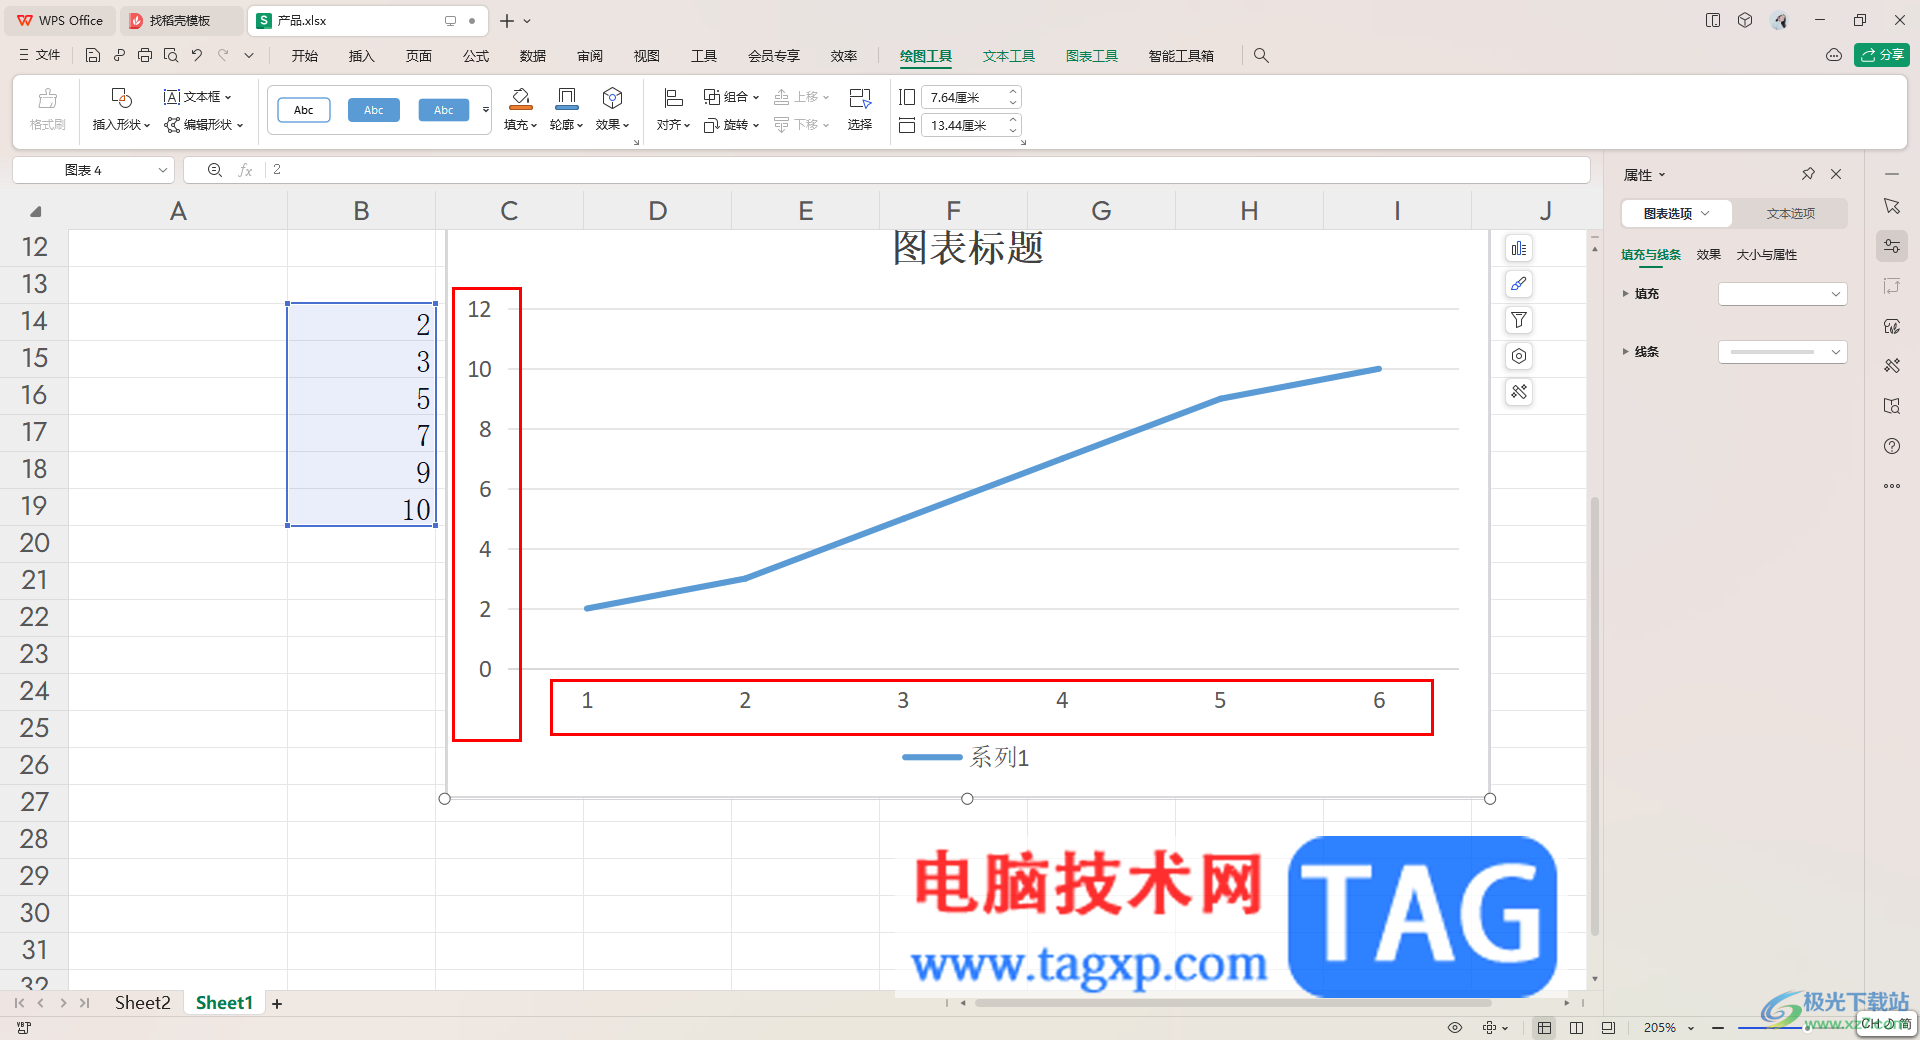Click the Chart Filter funnel button

(x=1519, y=321)
